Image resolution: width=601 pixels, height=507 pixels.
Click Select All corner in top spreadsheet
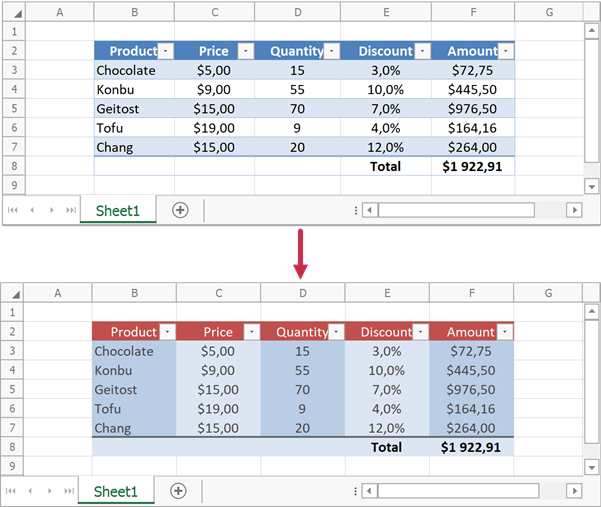coord(14,13)
